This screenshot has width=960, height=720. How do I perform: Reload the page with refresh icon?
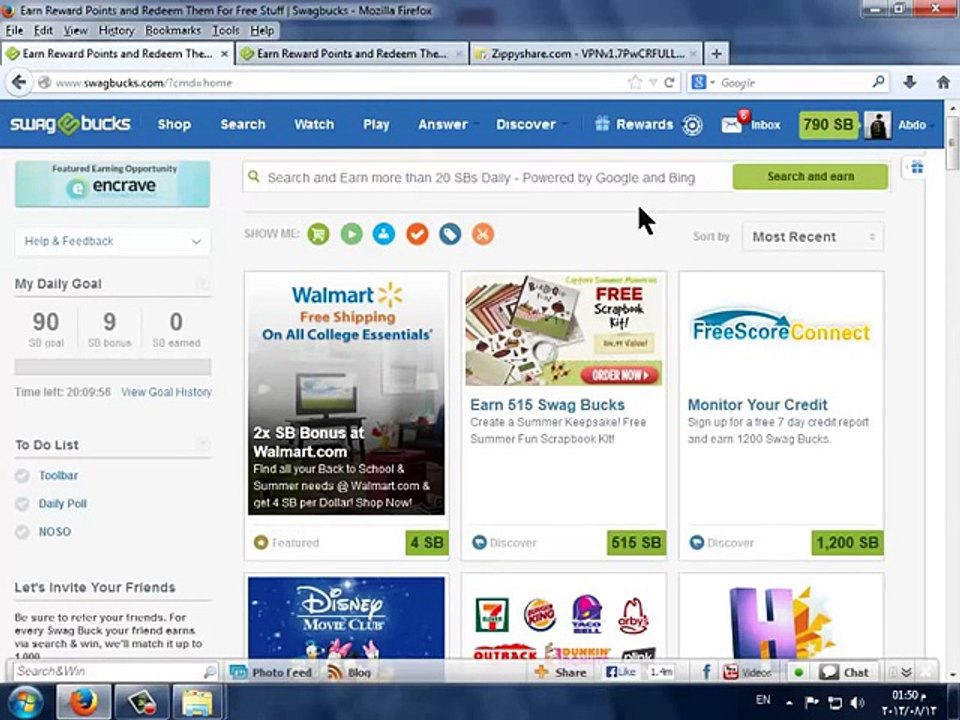pyautogui.click(x=669, y=82)
